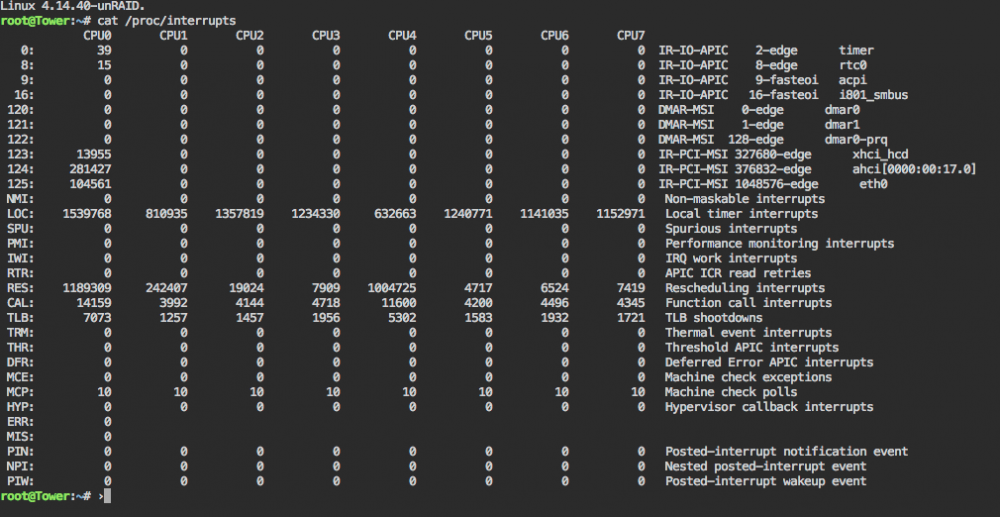Click 'Hypervisor callback interrupts' description

click(769, 407)
